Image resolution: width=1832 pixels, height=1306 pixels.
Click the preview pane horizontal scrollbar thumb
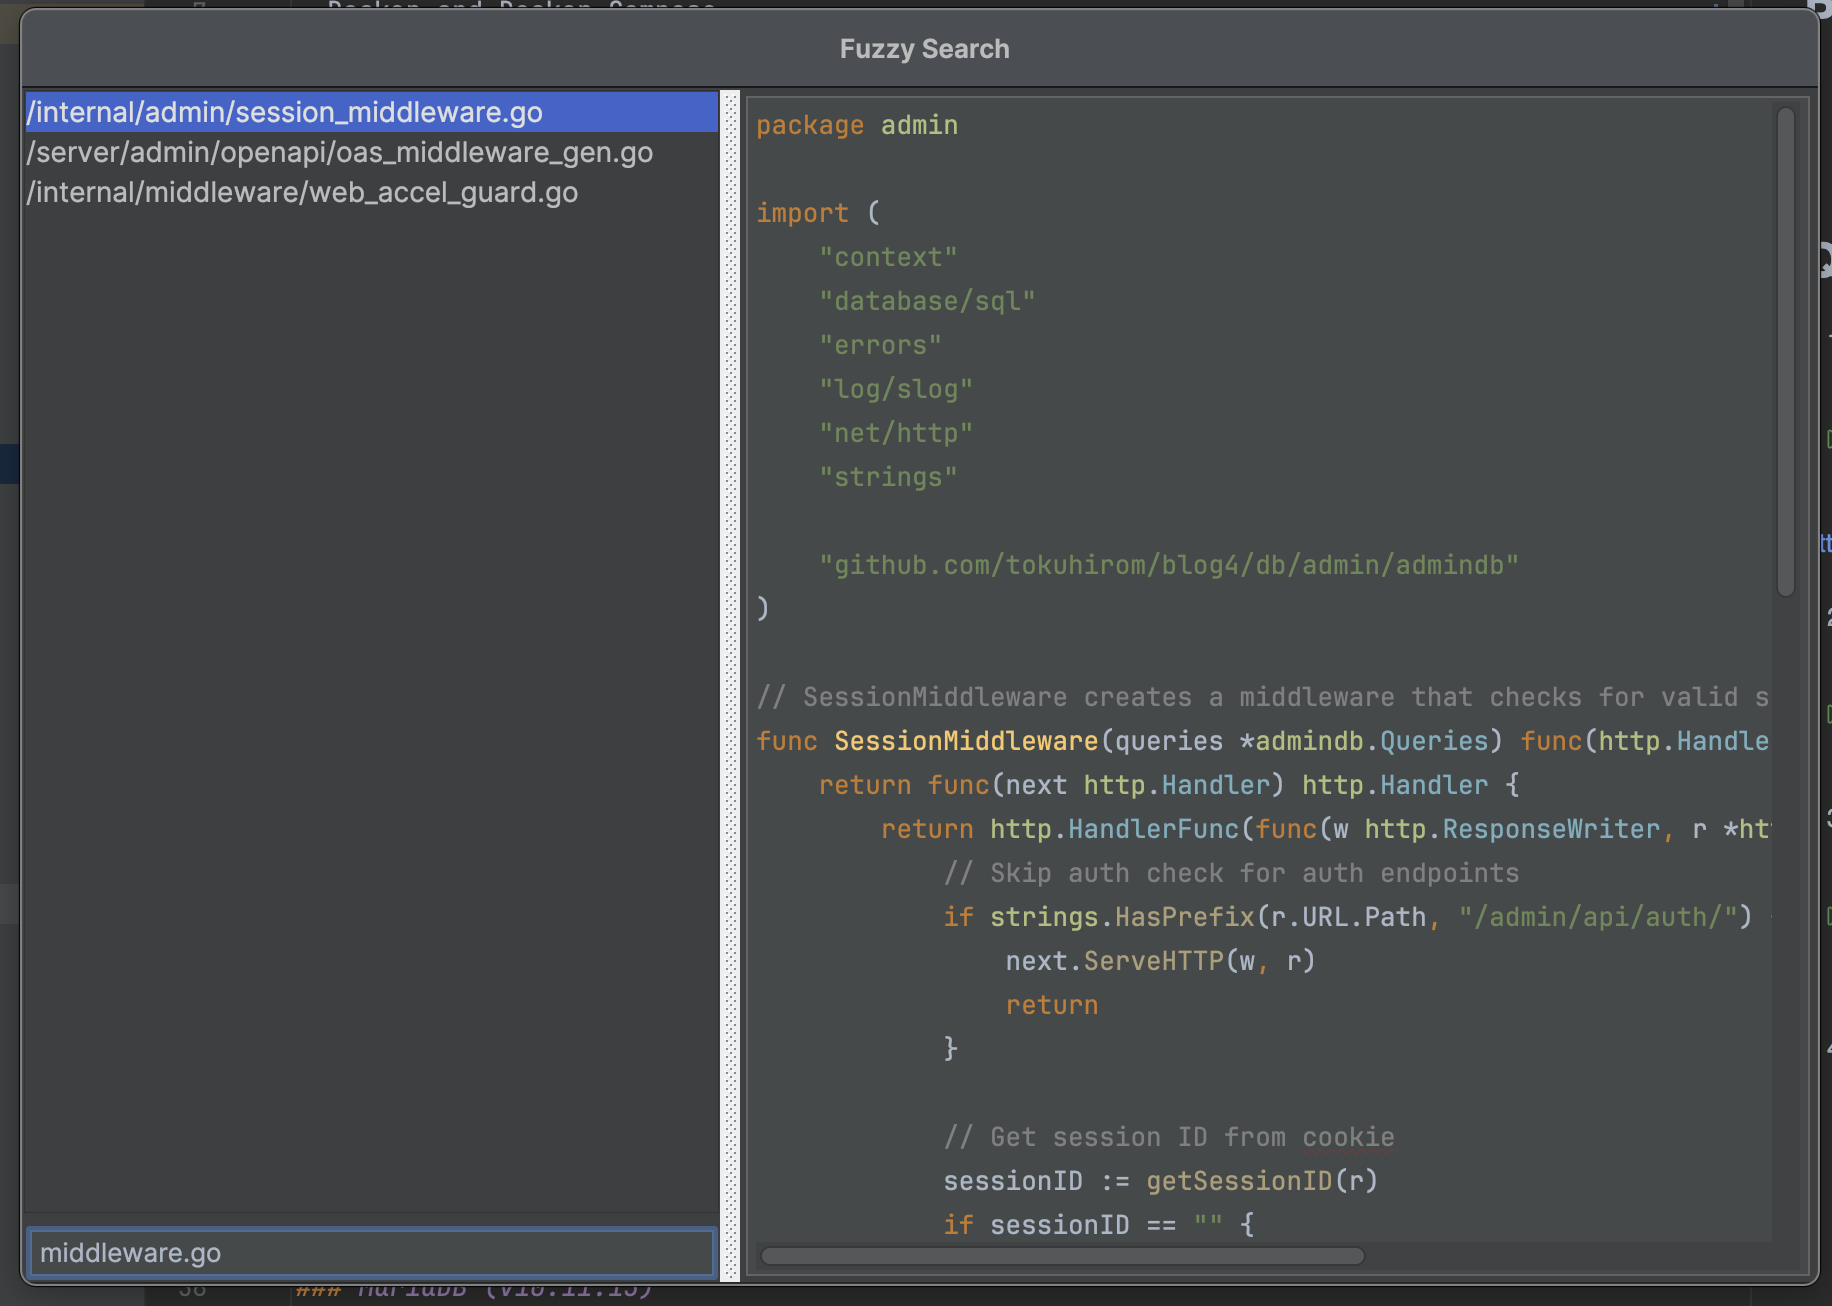click(x=1062, y=1256)
